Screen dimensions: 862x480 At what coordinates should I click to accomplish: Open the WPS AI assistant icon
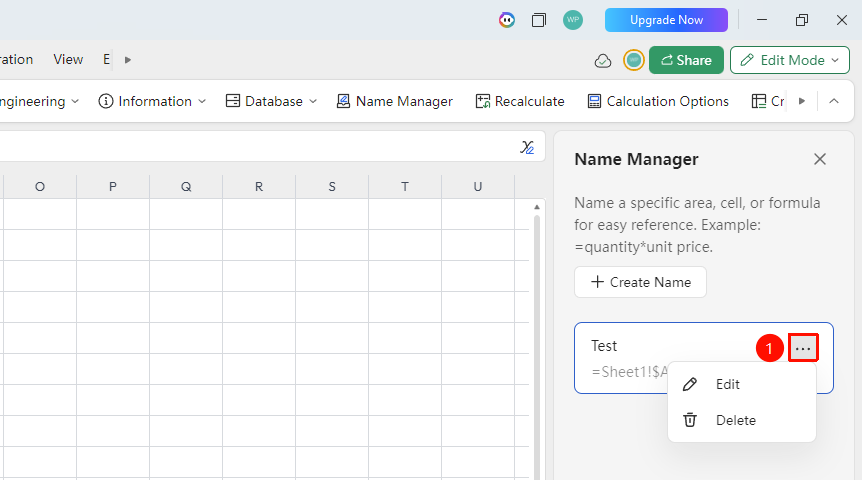[x=506, y=20]
